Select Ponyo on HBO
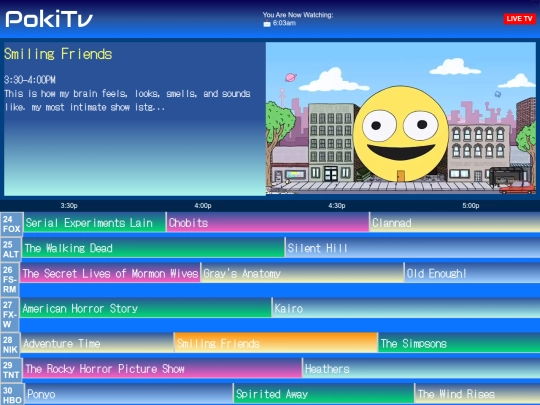 (x=129, y=394)
